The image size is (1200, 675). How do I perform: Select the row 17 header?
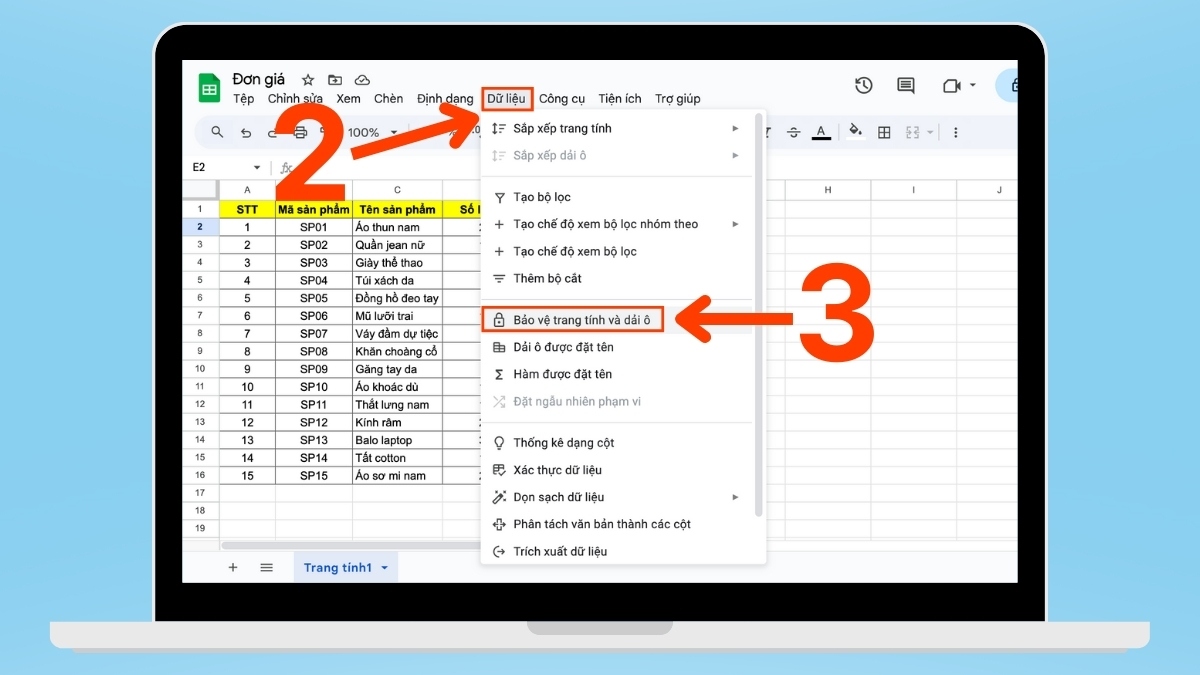click(200, 493)
